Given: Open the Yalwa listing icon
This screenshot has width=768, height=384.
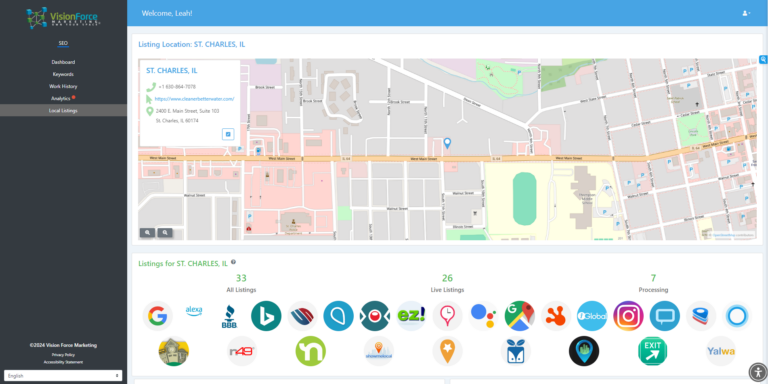Looking at the screenshot, I should 720,351.
